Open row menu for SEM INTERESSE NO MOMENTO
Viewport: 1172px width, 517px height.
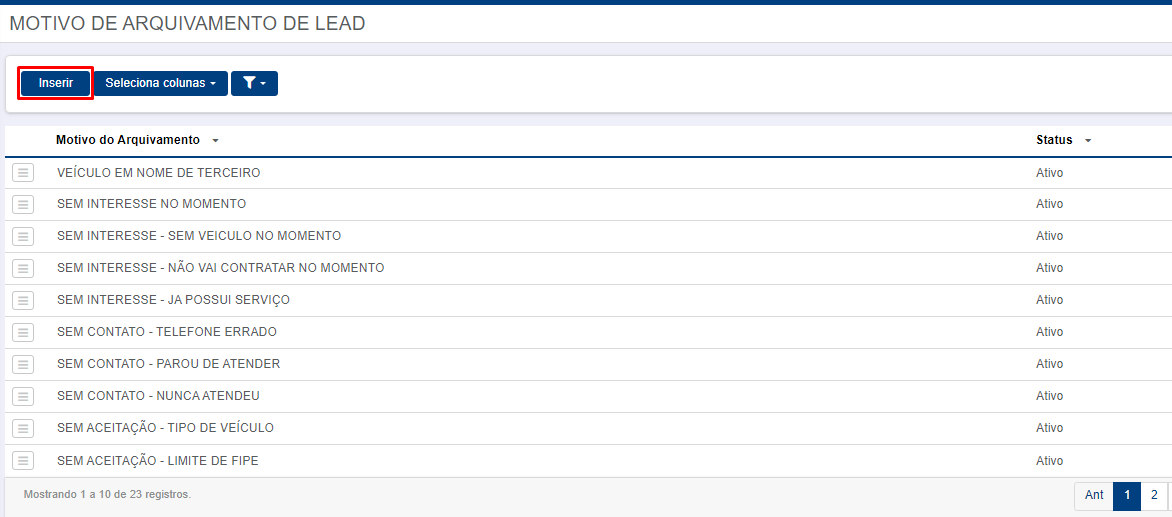(x=23, y=204)
